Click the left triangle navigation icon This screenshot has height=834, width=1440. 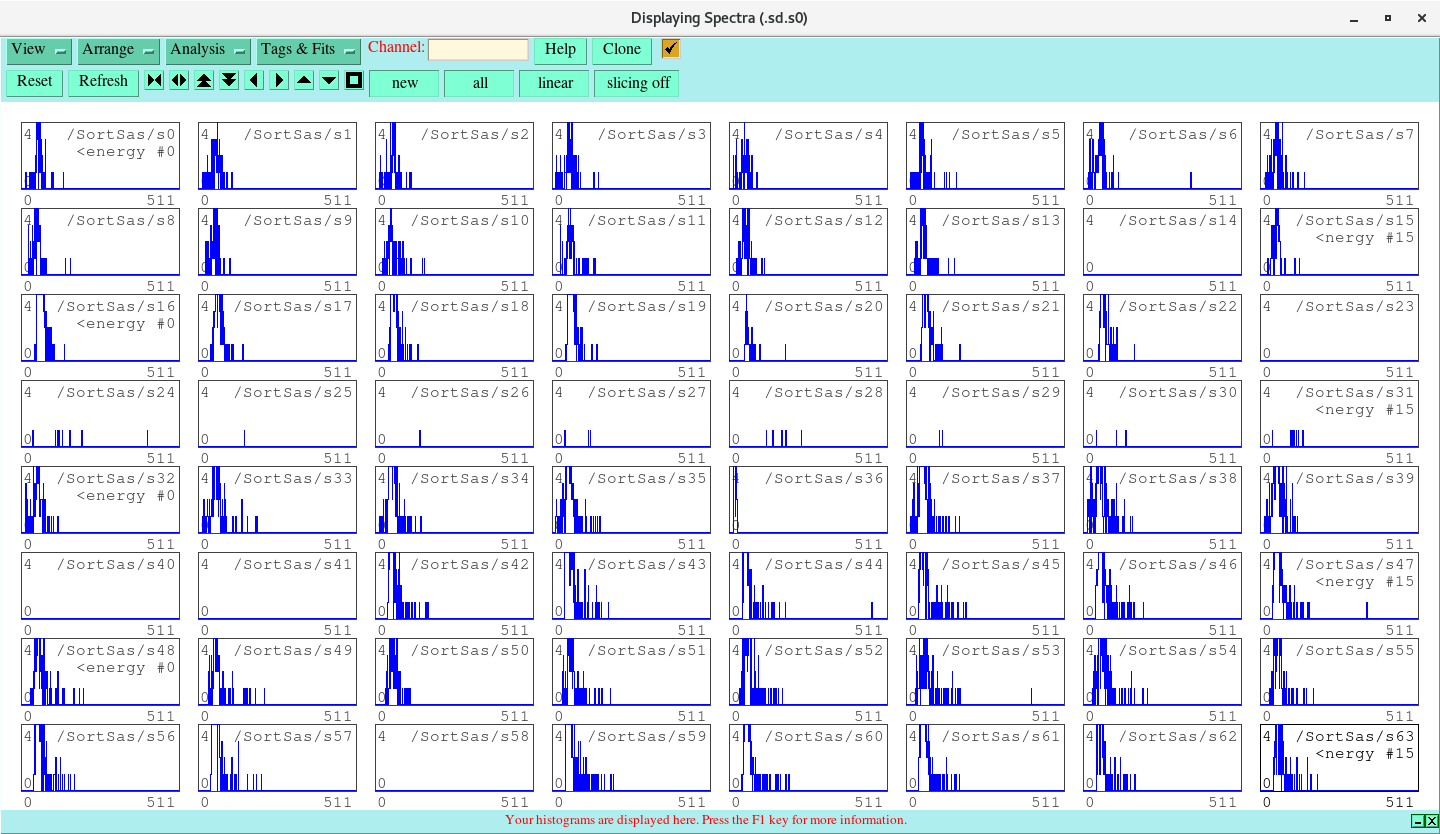[253, 81]
